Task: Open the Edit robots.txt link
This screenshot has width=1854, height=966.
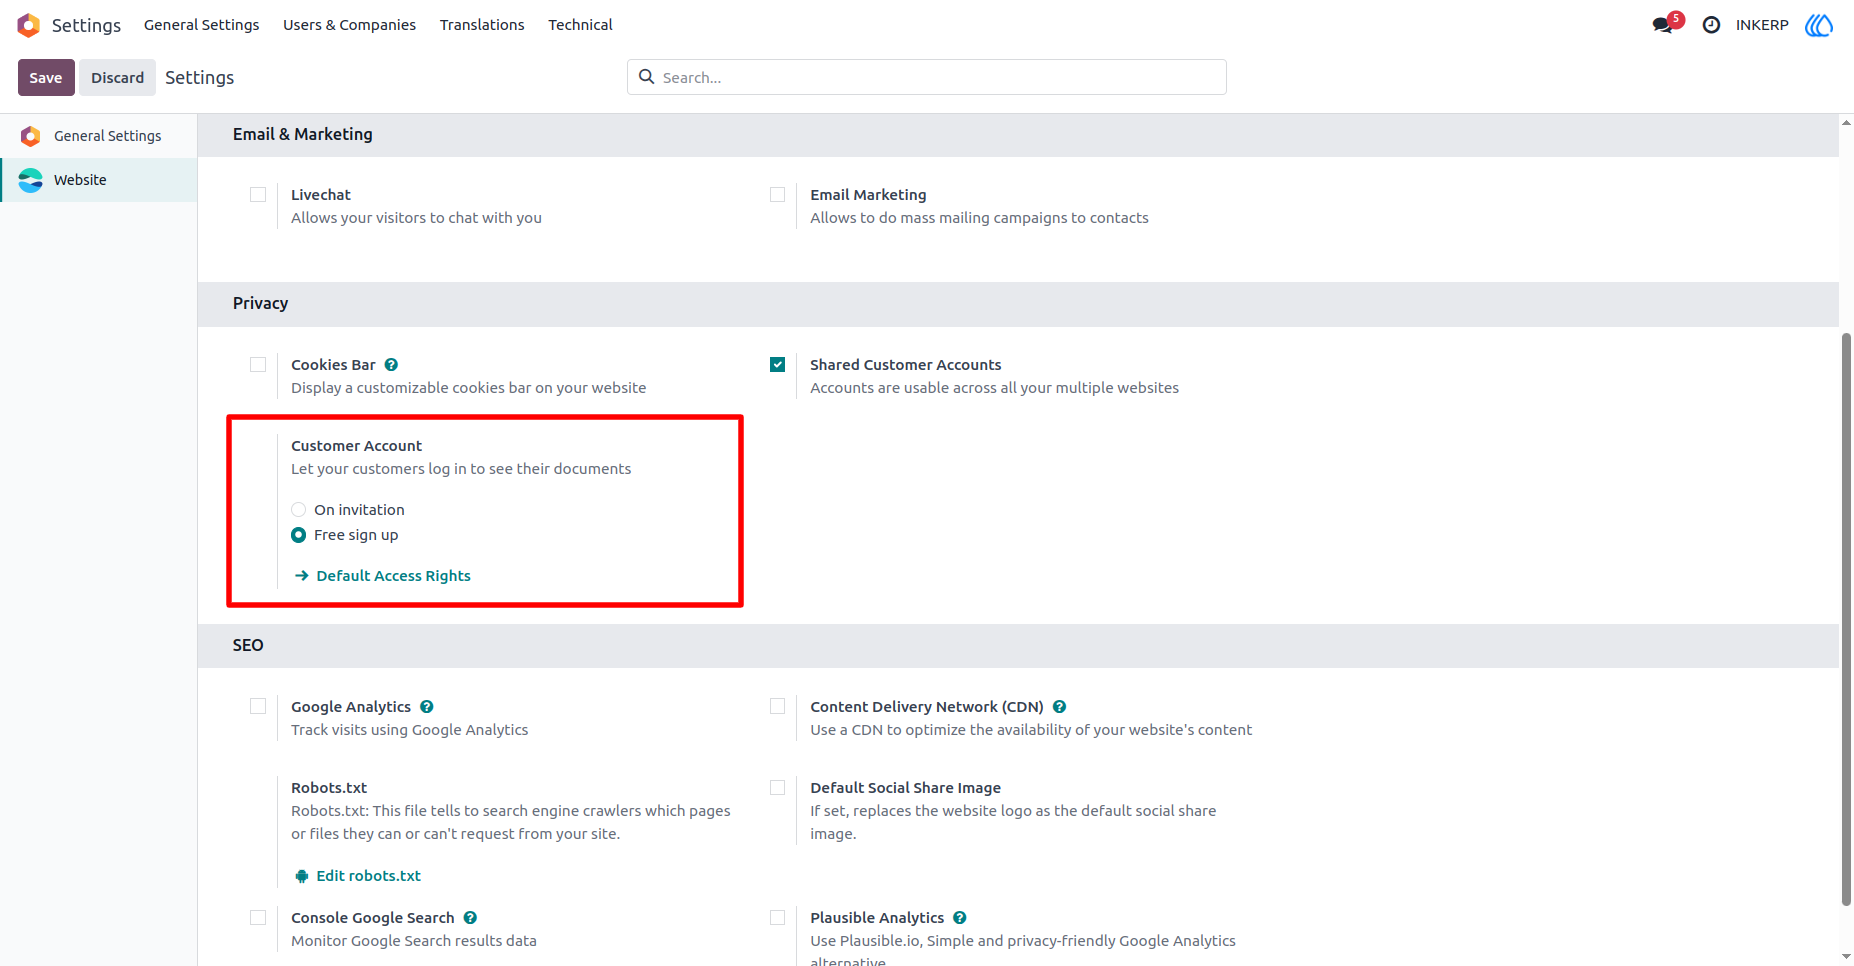Action: tap(368, 876)
